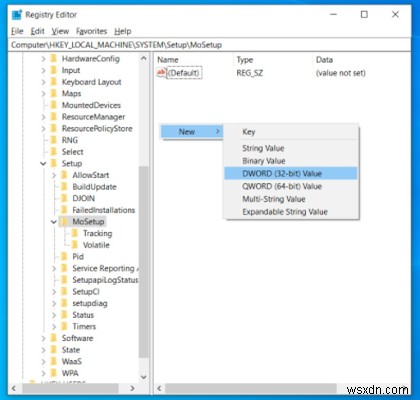The height and width of the screenshot is (400, 420).
Task: Select the Tracking folder icon
Action: 75,233
